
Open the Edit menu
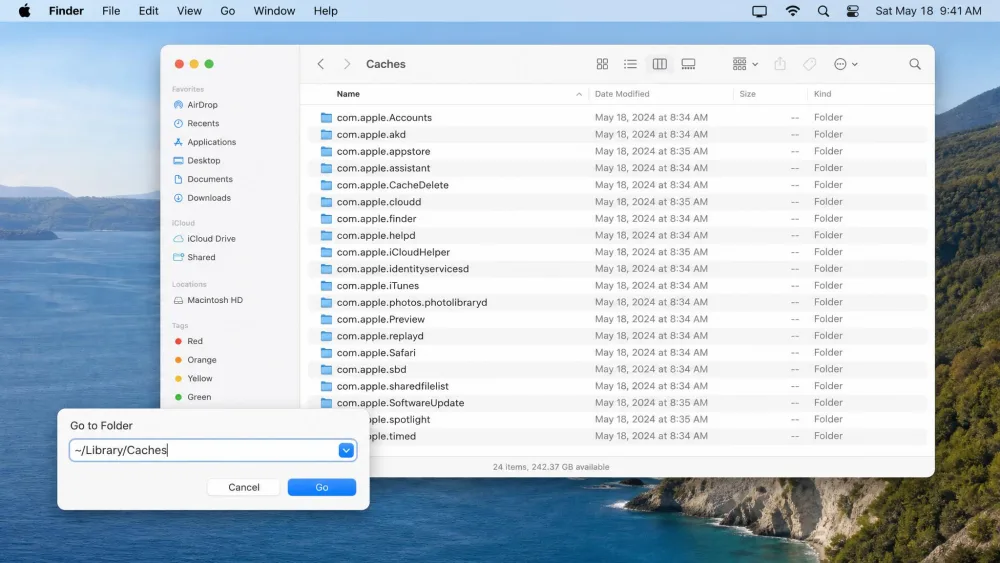click(x=149, y=11)
